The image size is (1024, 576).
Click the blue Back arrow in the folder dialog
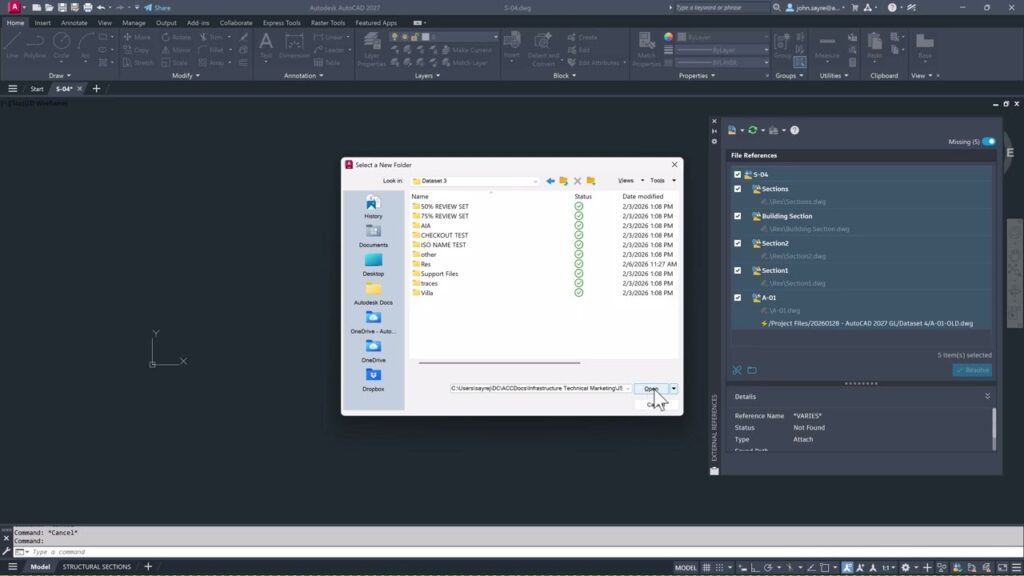click(550, 181)
